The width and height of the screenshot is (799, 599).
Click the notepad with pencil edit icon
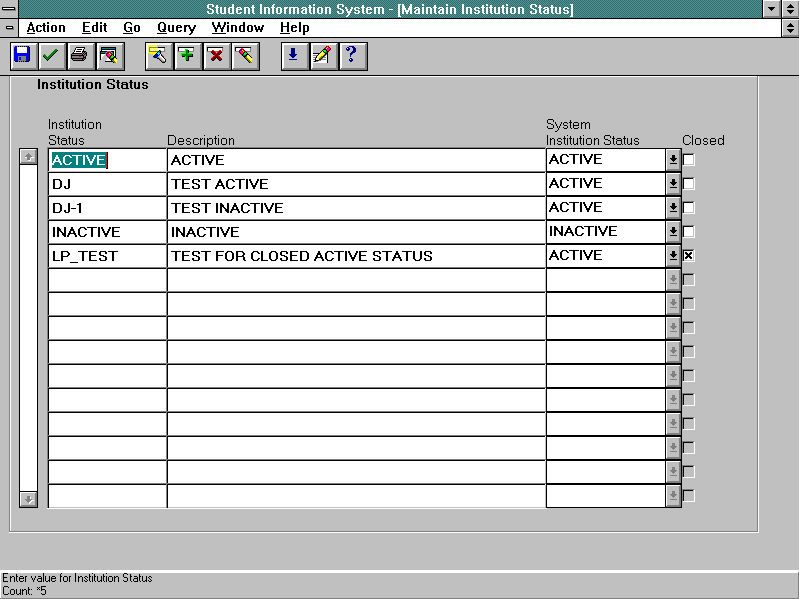pos(322,56)
